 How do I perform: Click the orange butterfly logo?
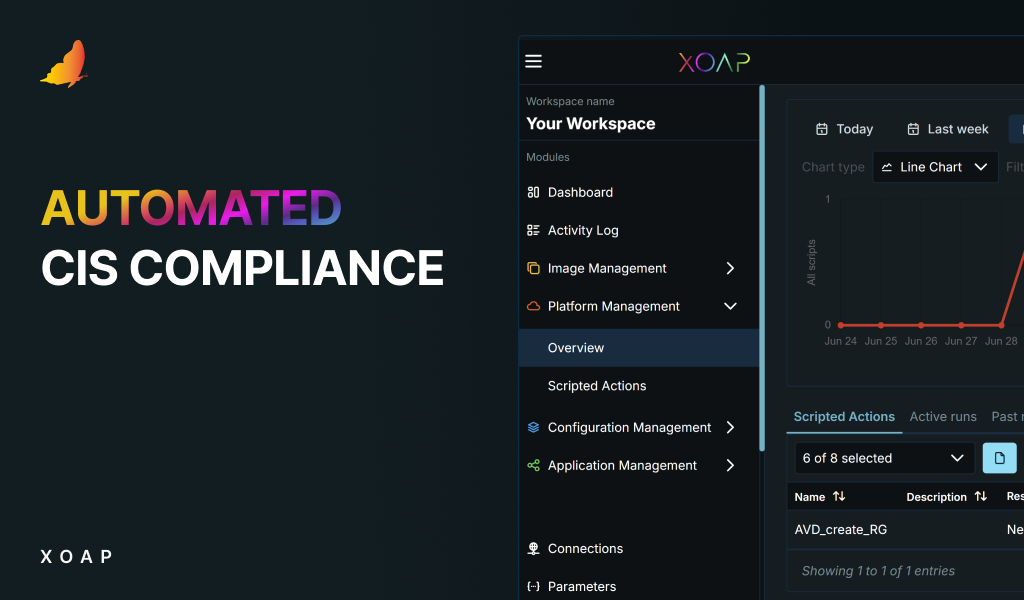64,64
